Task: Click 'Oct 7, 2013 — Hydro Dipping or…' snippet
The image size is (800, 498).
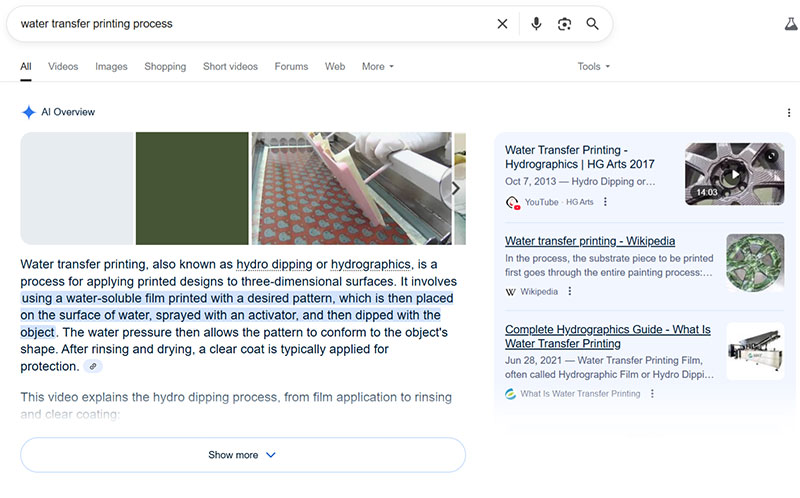Action: 580,182
